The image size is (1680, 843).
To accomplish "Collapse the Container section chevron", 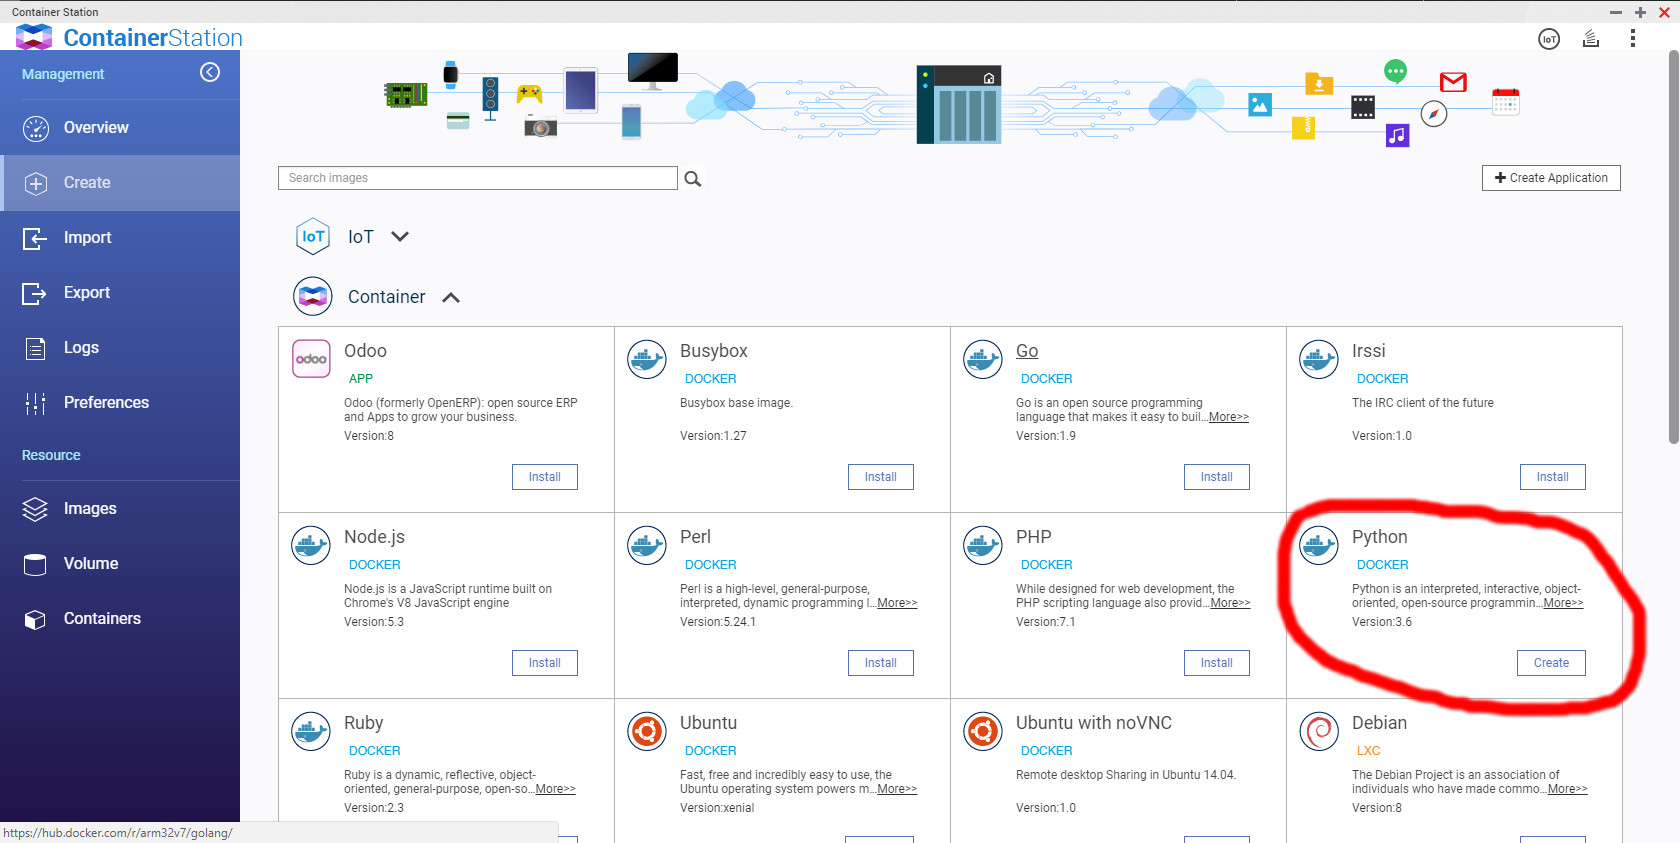I will (x=451, y=298).
